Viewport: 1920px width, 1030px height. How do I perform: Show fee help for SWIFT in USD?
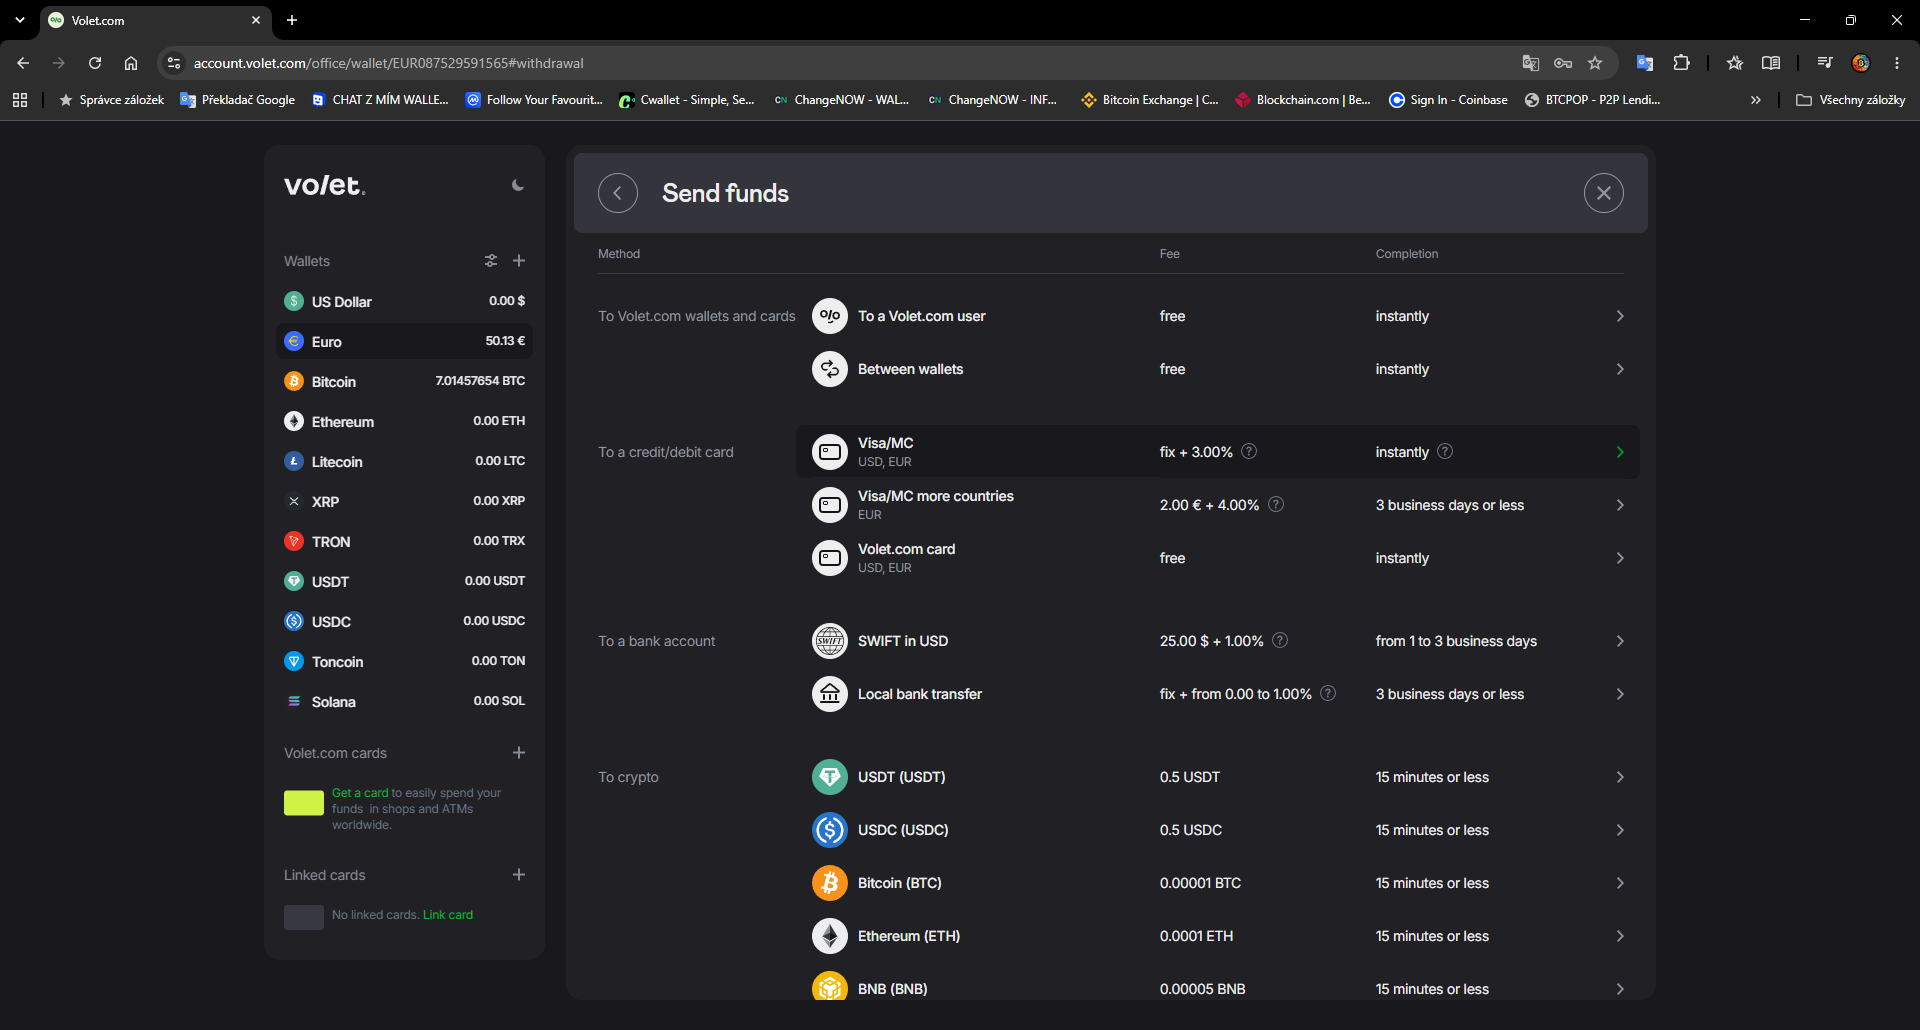(x=1280, y=640)
